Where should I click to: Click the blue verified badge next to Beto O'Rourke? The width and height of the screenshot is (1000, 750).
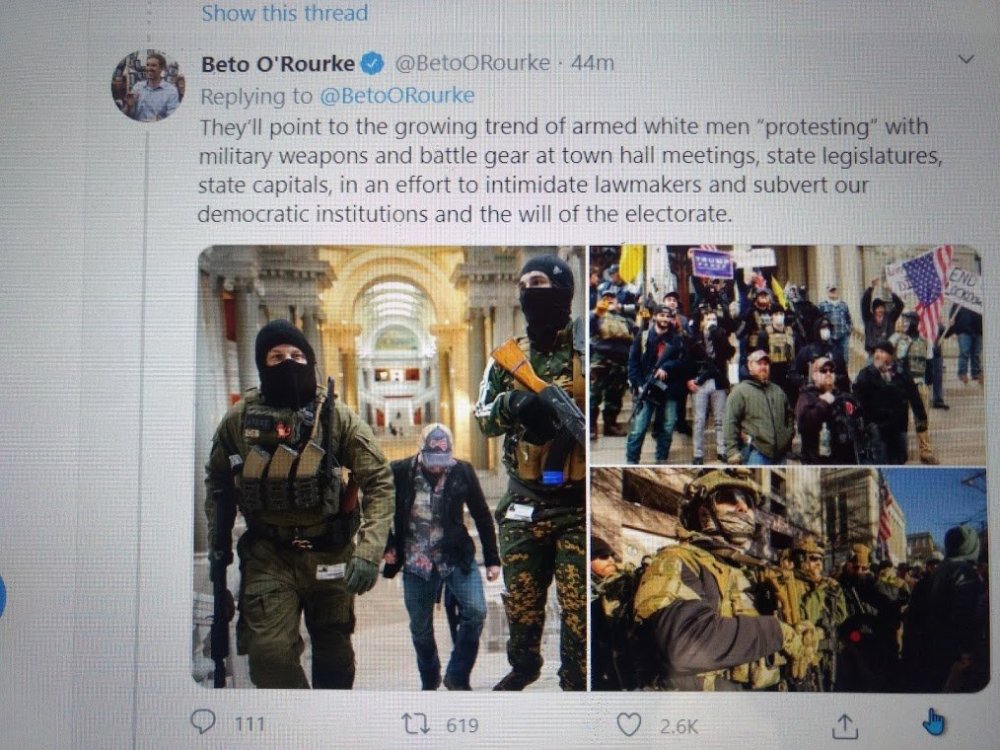372,63
